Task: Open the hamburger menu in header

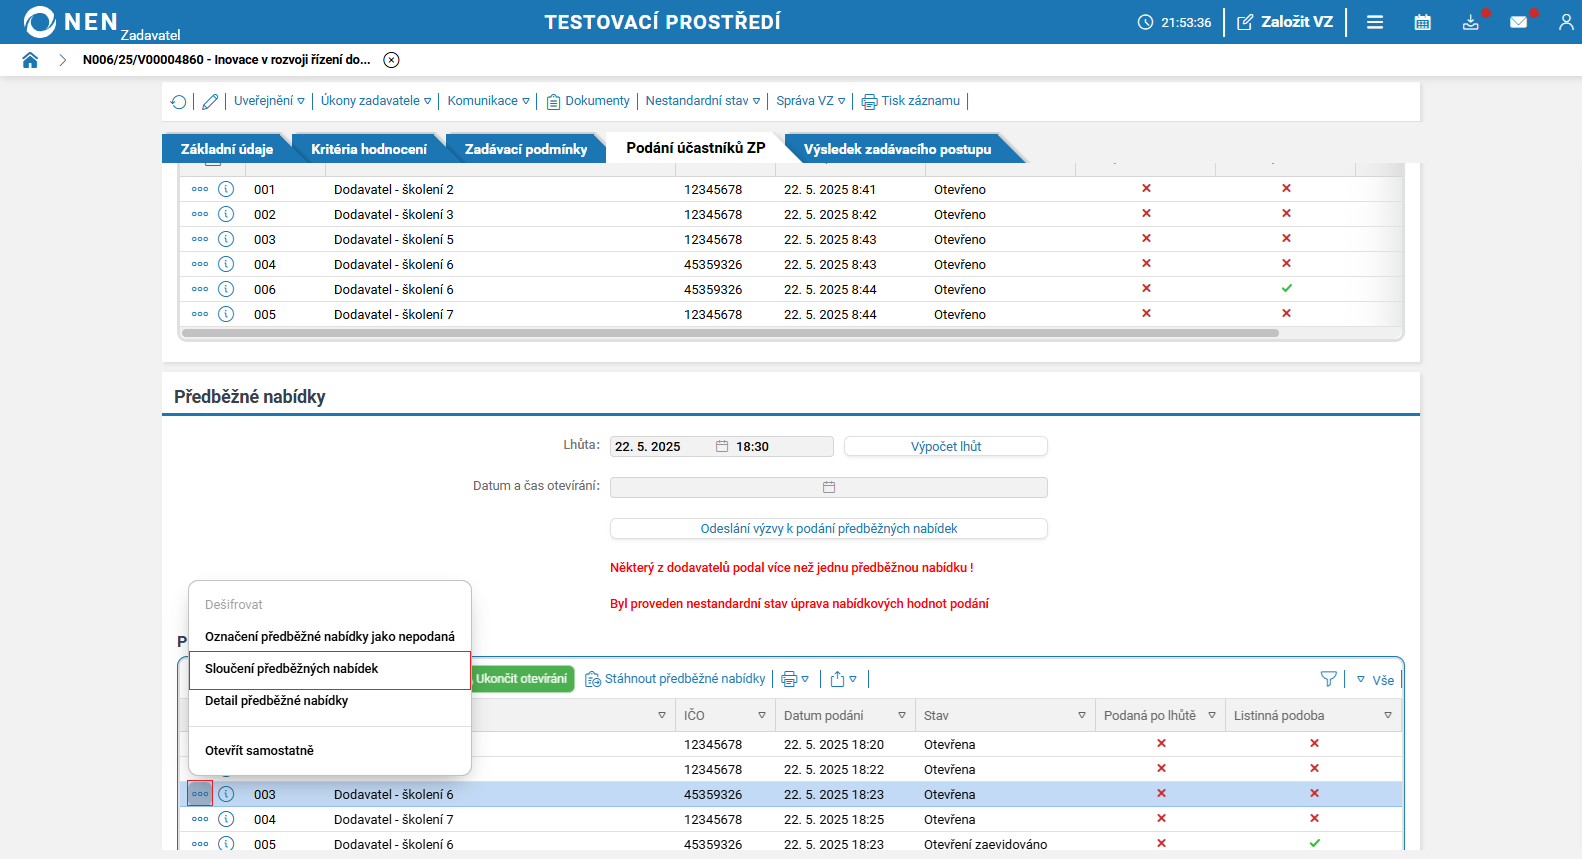Action: tap(1375, 22)
